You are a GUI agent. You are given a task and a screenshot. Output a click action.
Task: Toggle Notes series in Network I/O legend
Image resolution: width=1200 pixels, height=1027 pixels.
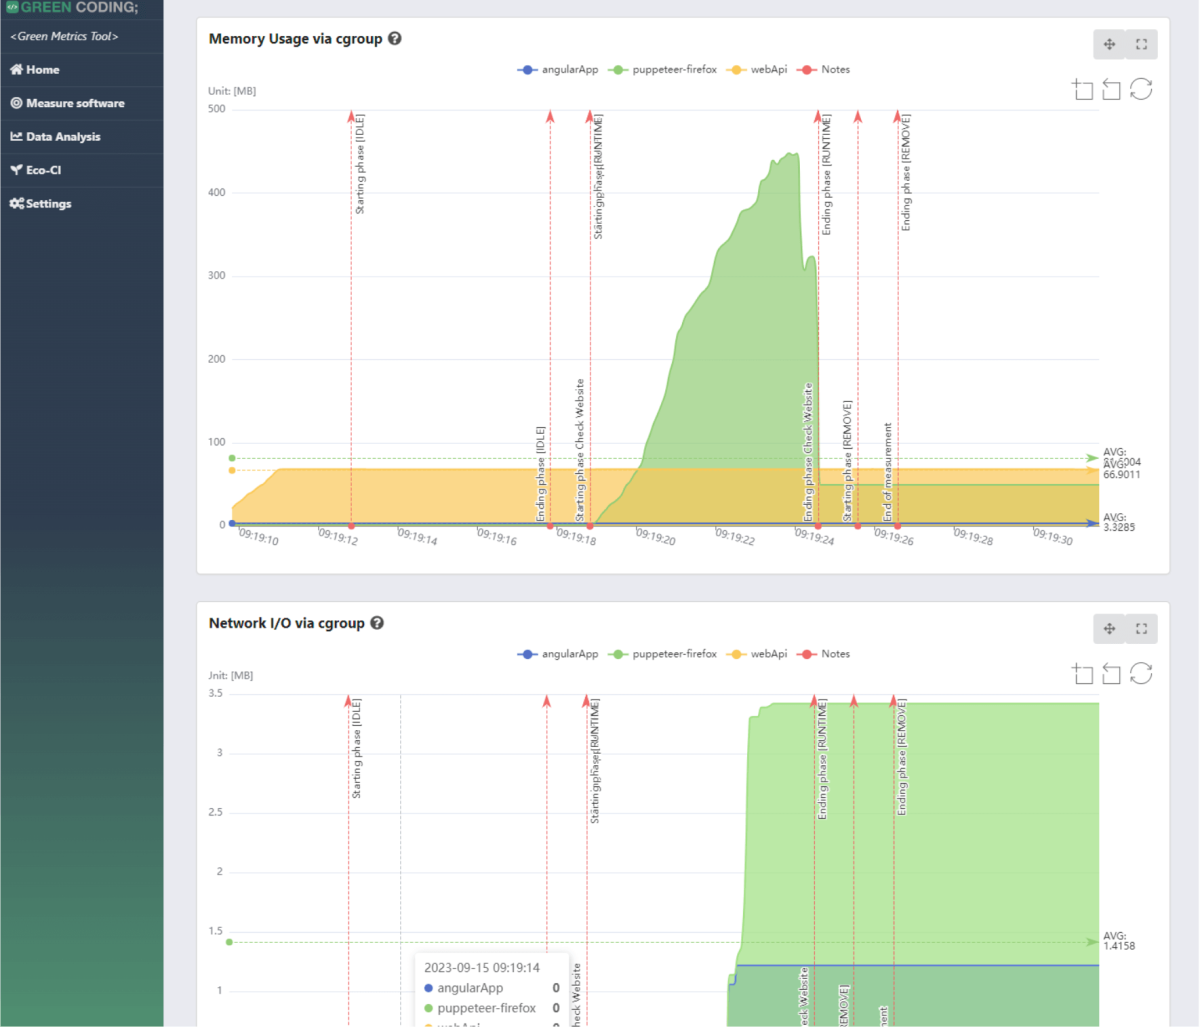click(x=823, y=654)
